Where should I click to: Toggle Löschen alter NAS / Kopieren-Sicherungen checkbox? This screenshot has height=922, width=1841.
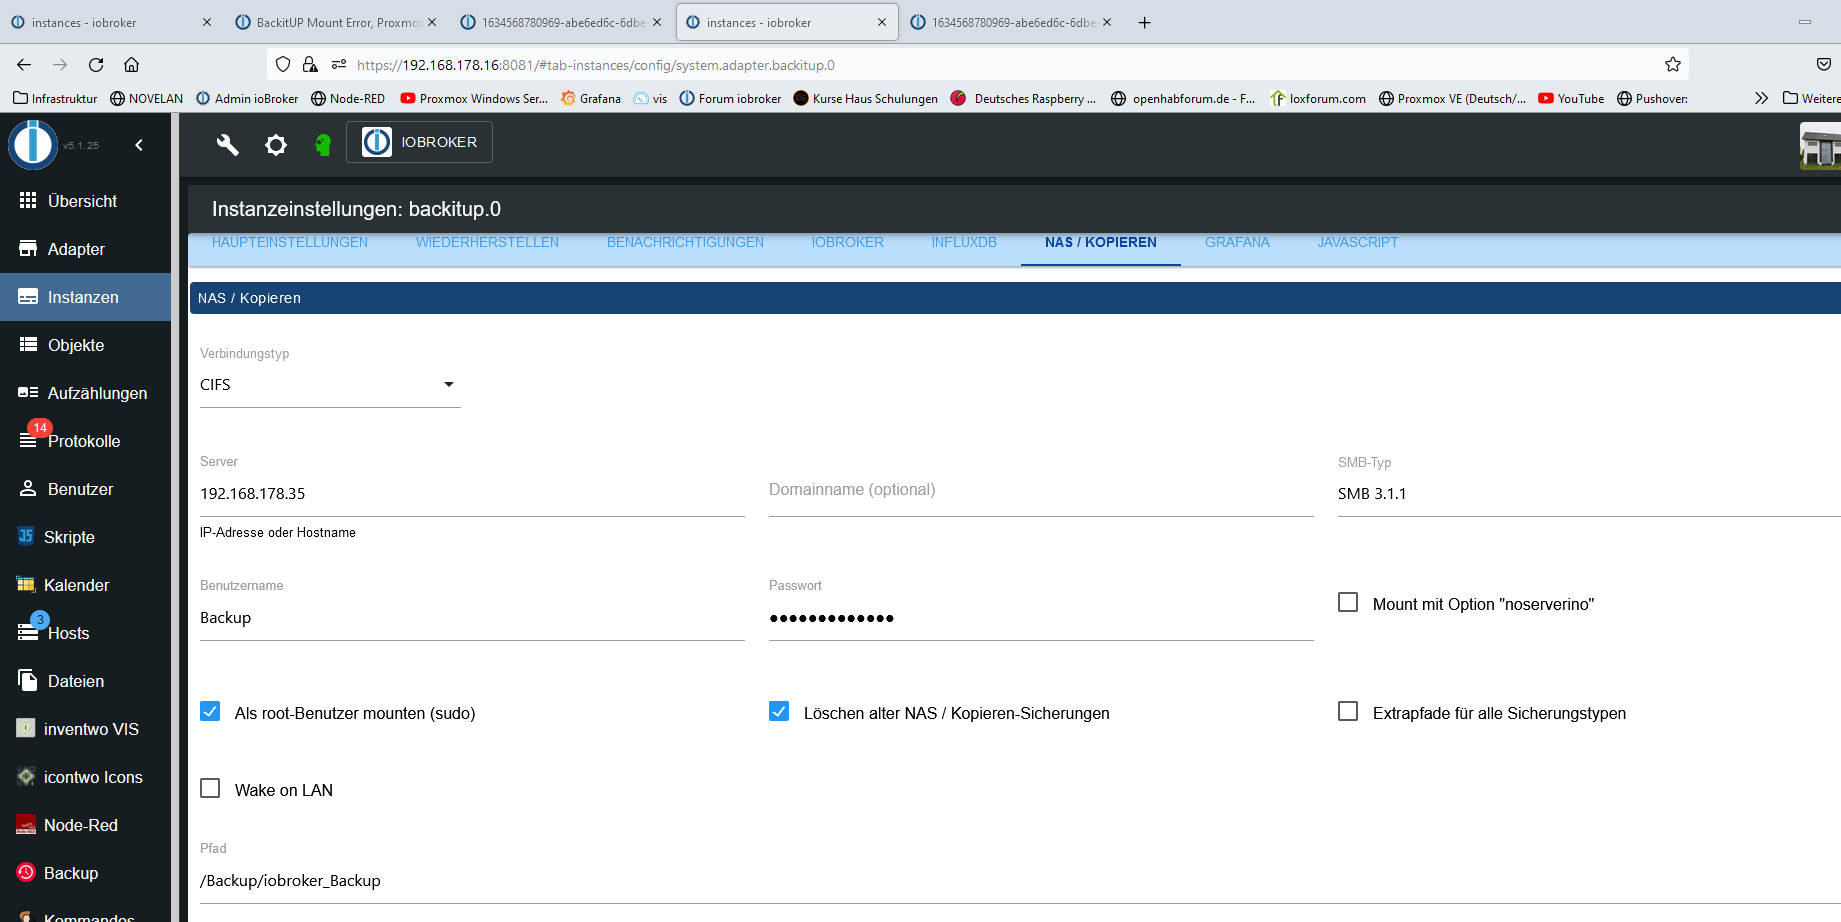(x=779, y=711)
